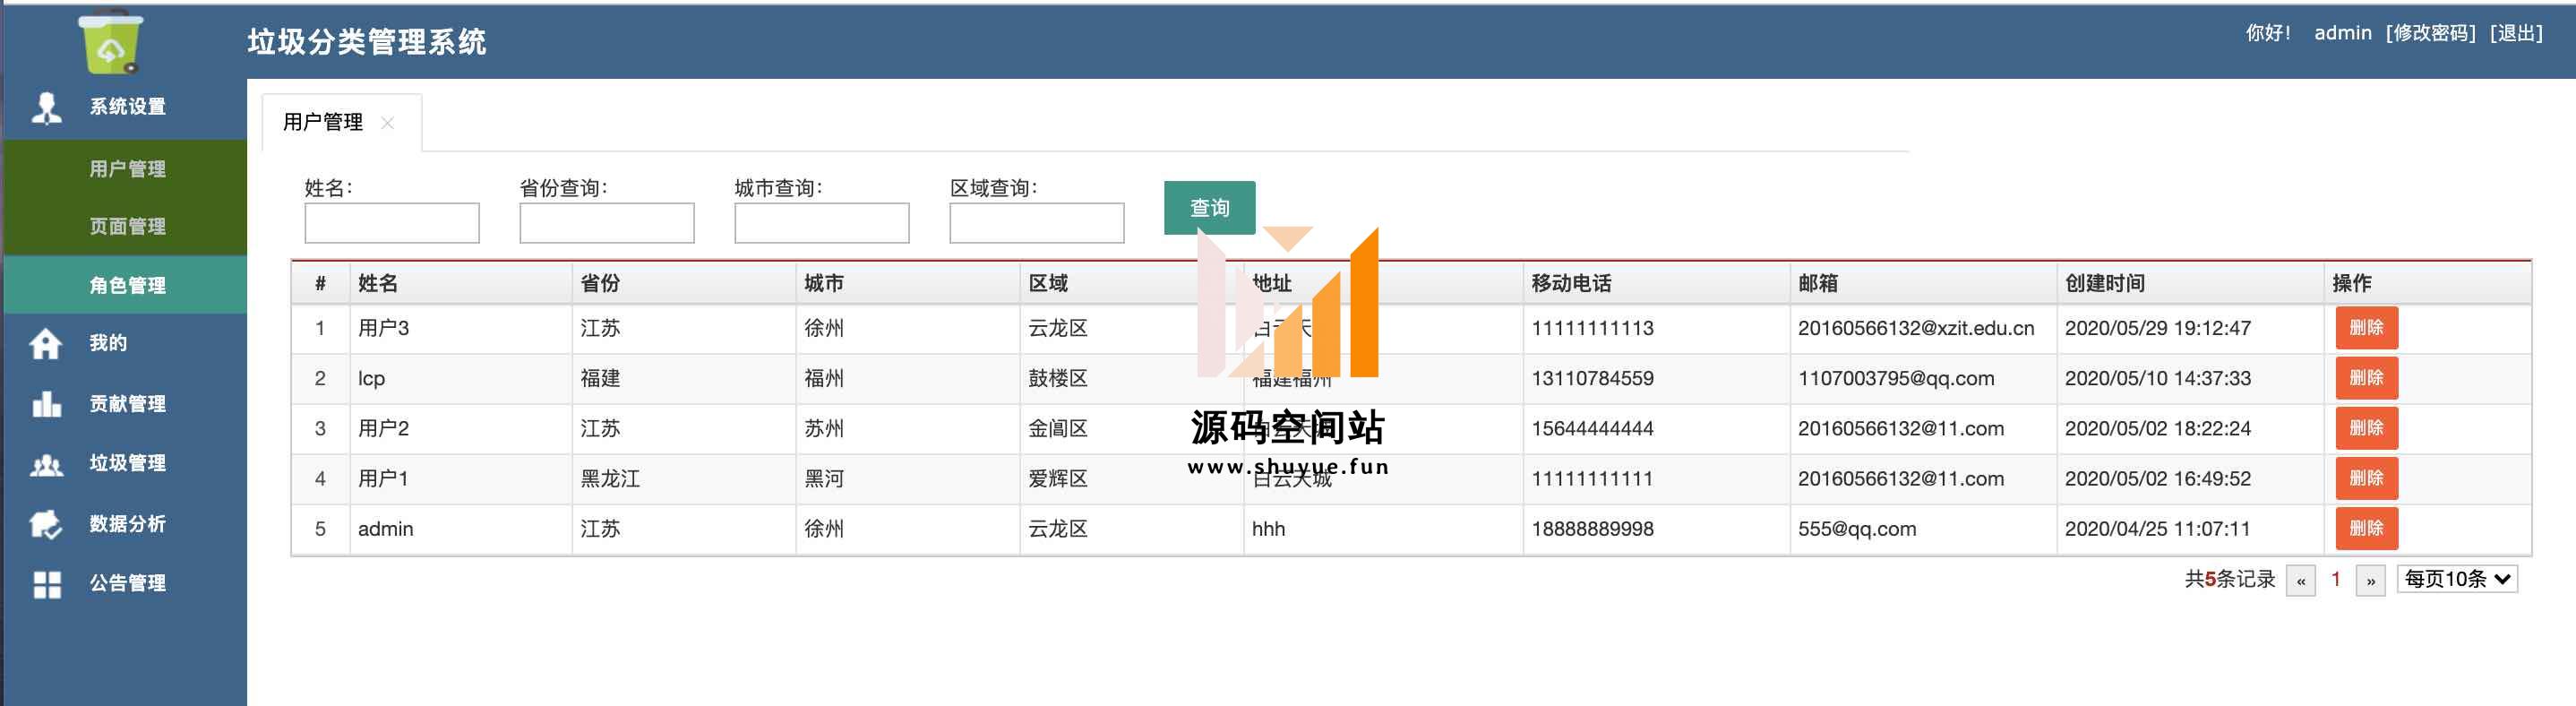Go to previous page with « button
Image resolution: width=2576 pixels, height=706 pixels.
[x=2301, y=580]
